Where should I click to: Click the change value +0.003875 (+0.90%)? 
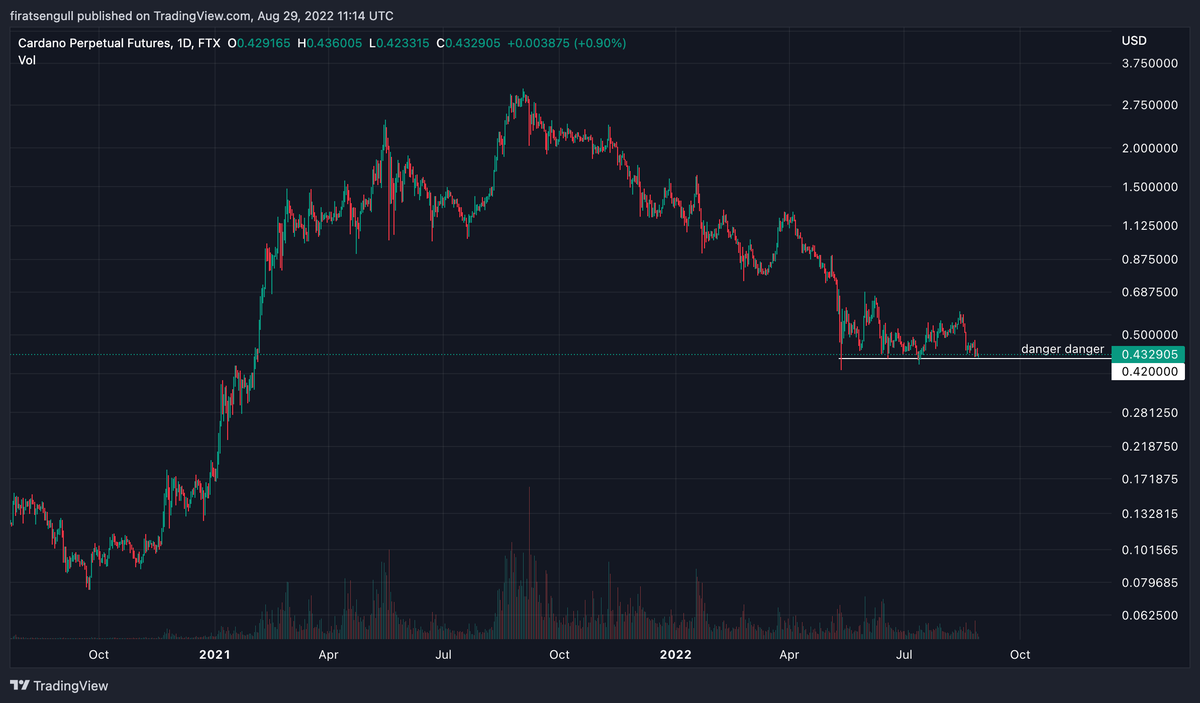coord(569,44)
